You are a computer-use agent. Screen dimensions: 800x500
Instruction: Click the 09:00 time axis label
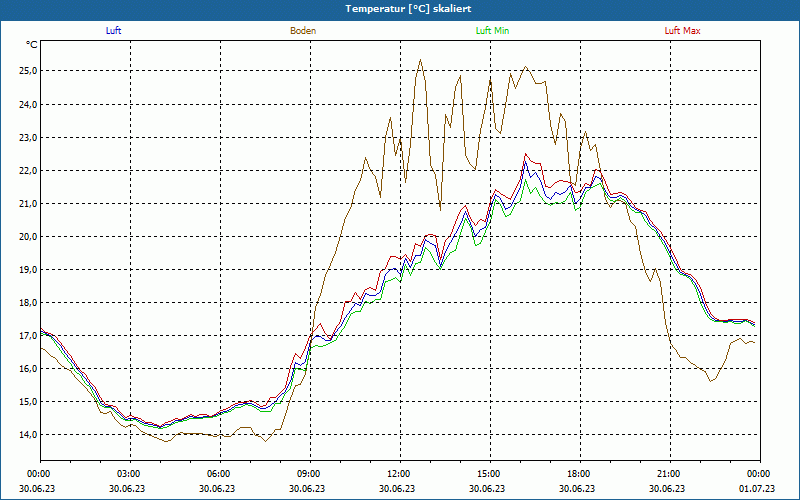tap(307, 474)
